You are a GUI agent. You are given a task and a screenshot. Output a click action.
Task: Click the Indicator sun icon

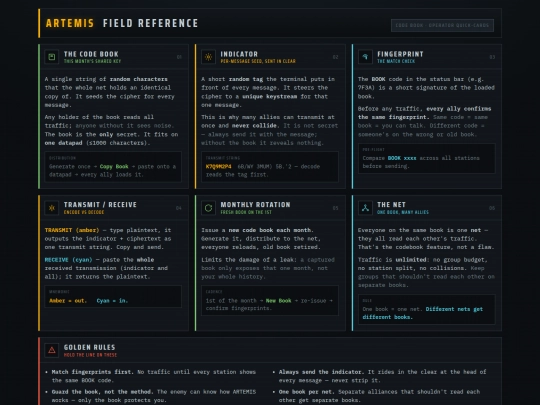coord(208,57)
